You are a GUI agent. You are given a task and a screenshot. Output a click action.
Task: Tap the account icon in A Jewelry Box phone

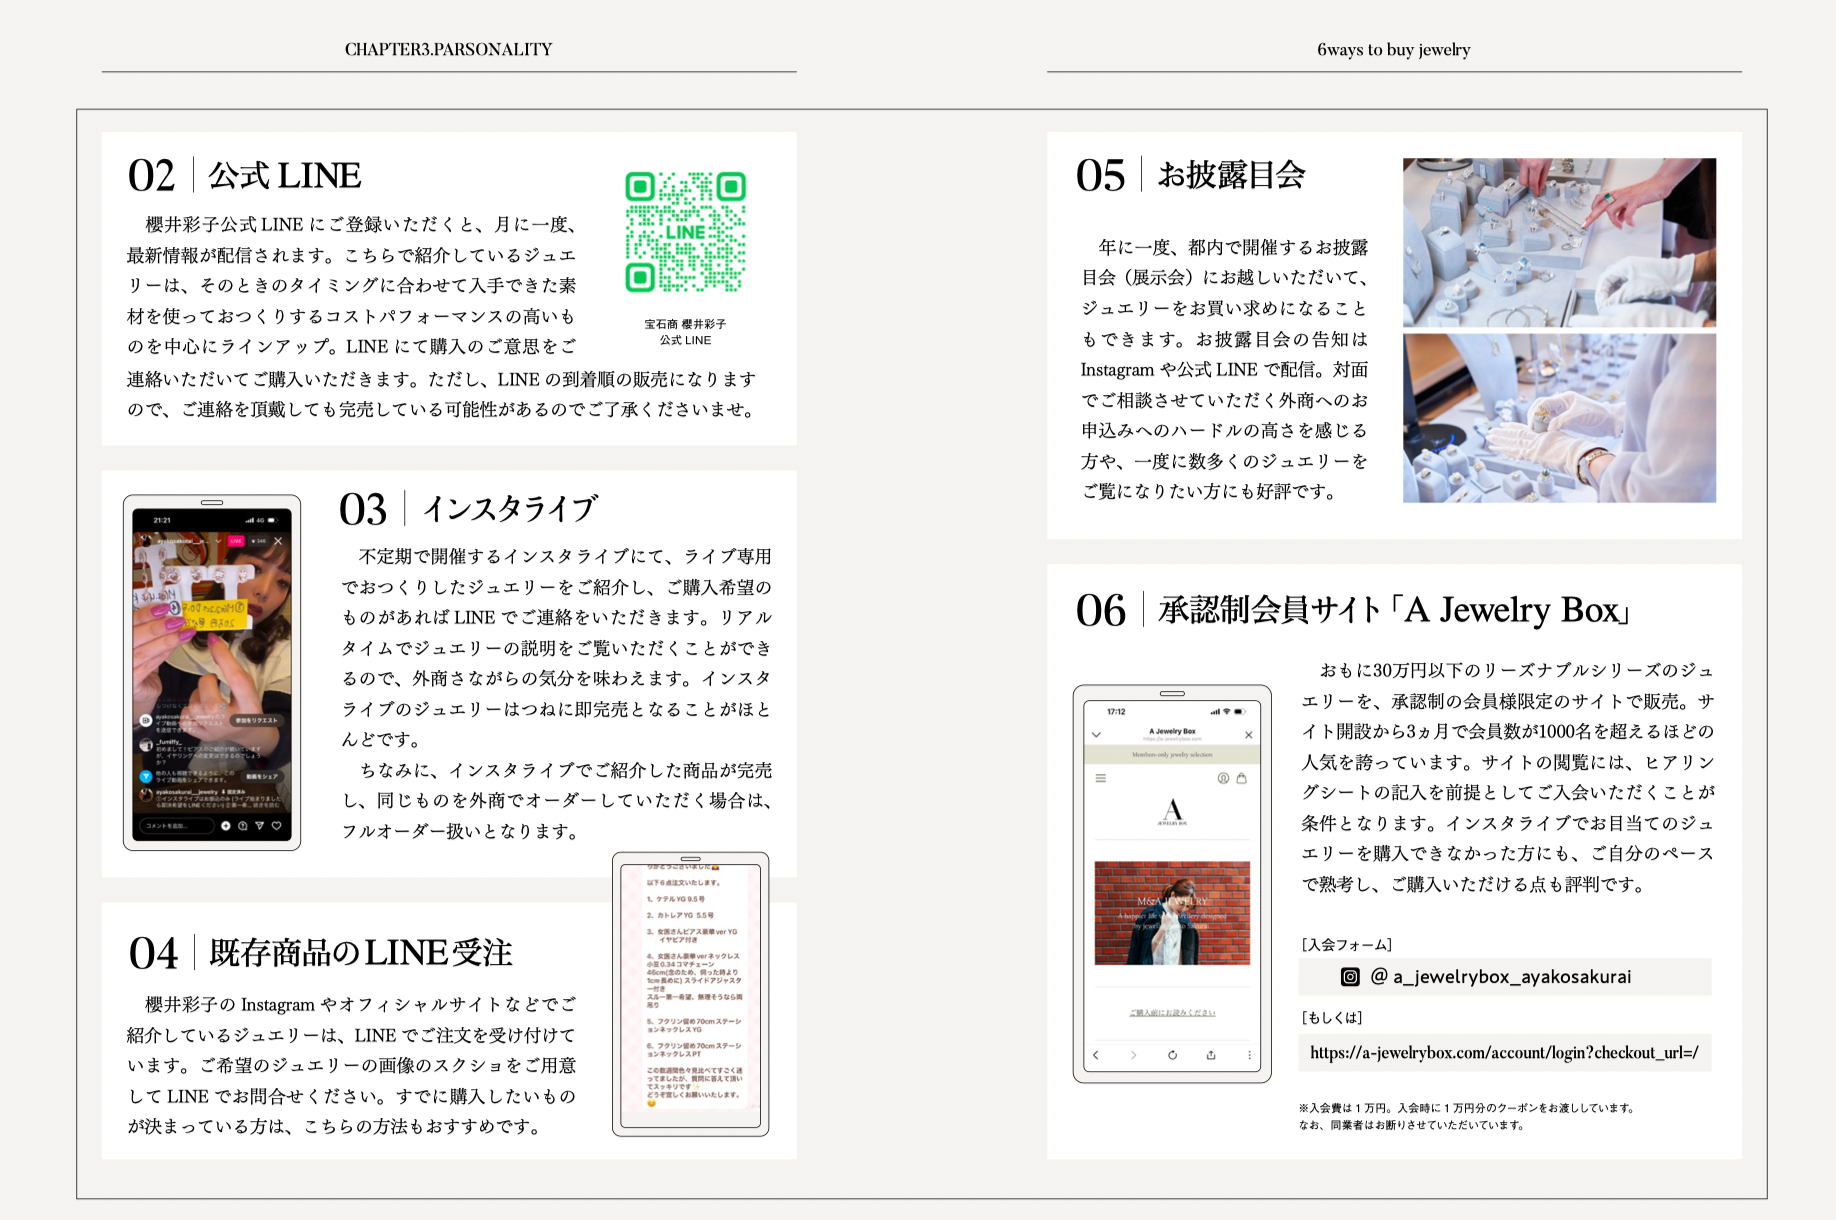pyautogui.click(x=1223, y=778)
